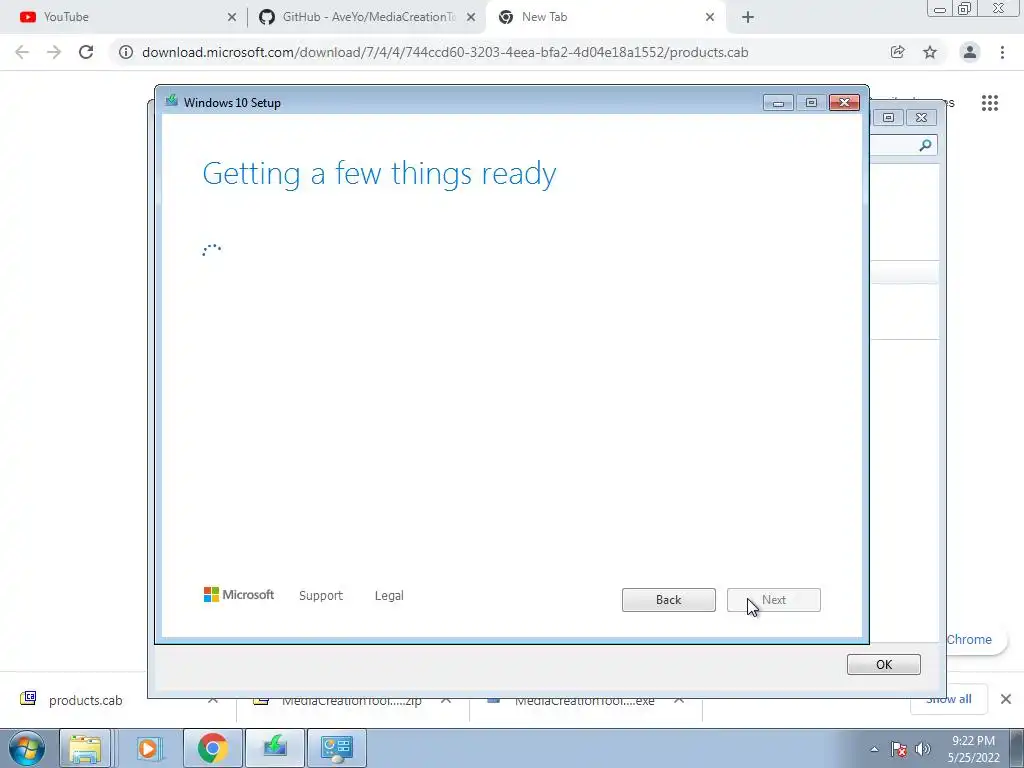
Task: Open the Windows Start menu
Action: (27, 748)
